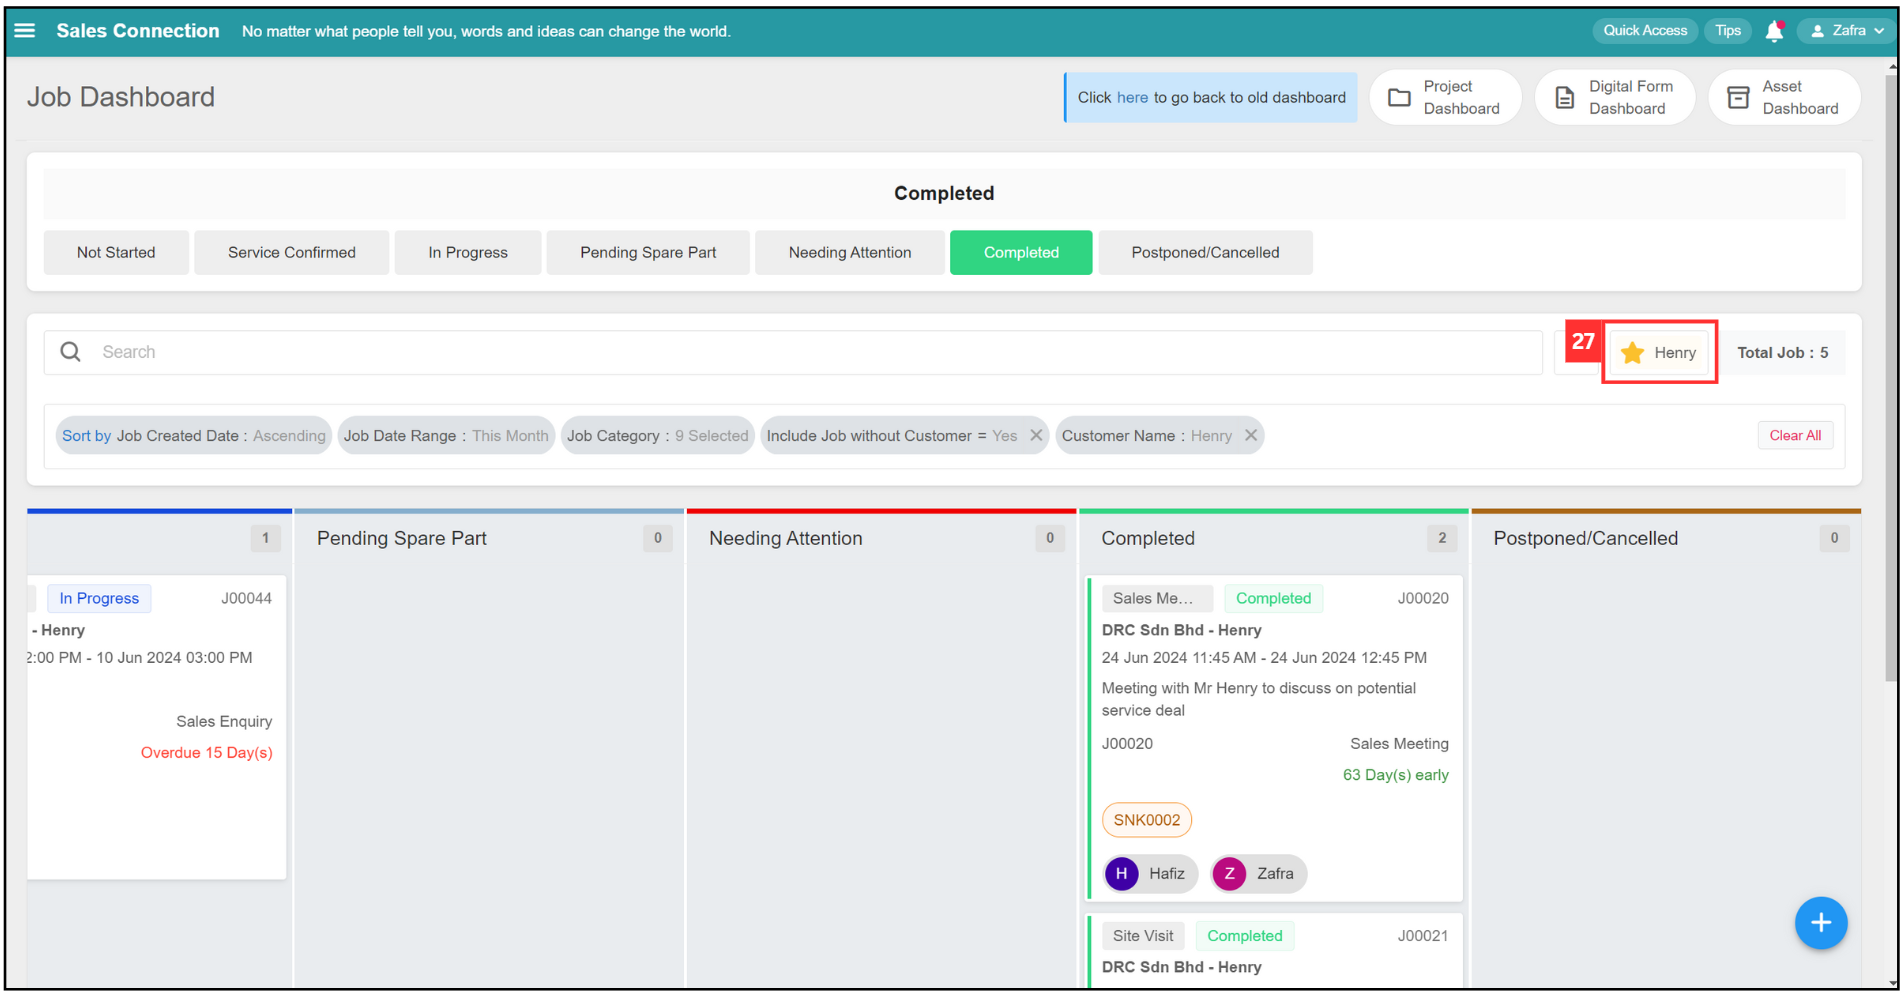Click the Completed column header
The height and width of the screenshot is (997, 1903).
point(1148,538)
